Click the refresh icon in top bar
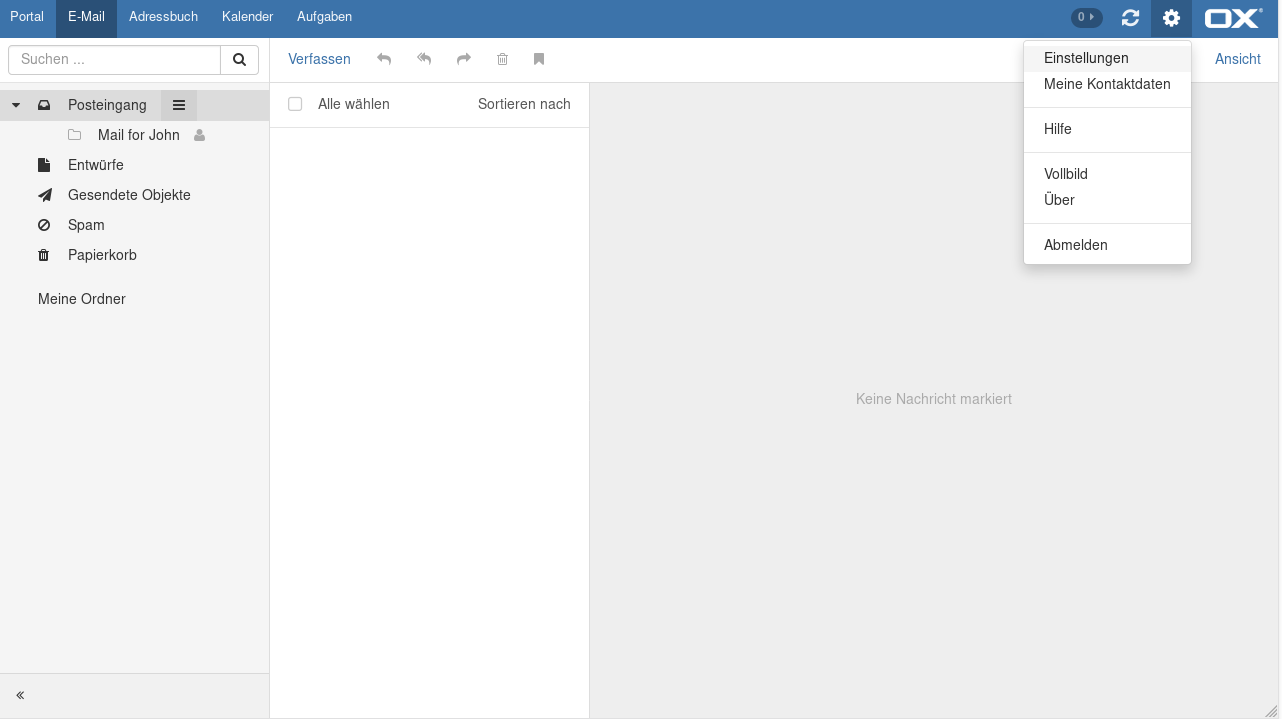 [x=1130, y=18]
